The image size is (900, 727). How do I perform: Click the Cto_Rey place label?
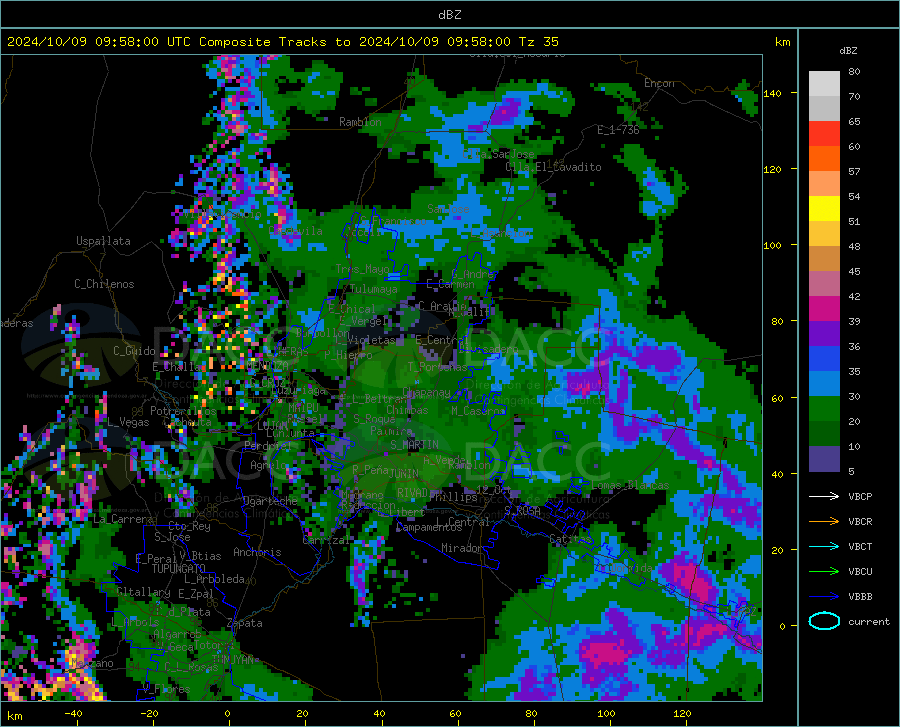coord(189,526)
